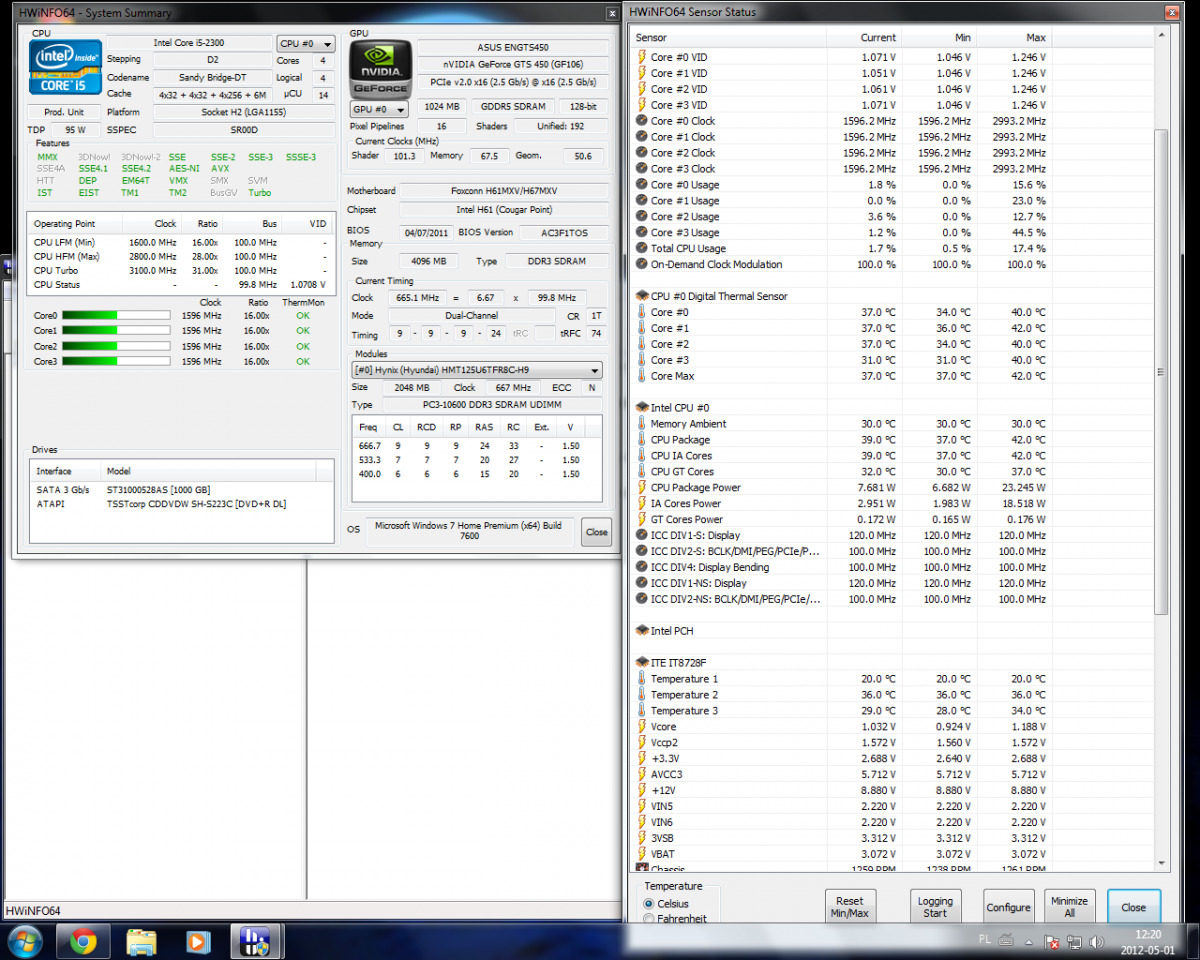Click the lightning icon beside Vcore
Image resolution: width=1200 pixels, height=960 pixels.
pos(642,727)
